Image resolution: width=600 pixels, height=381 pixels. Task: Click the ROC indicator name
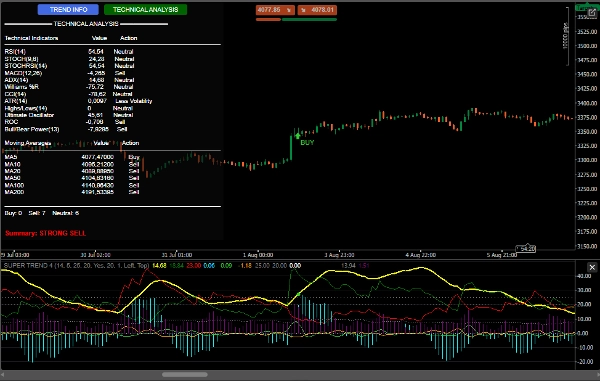click(11, 122)
